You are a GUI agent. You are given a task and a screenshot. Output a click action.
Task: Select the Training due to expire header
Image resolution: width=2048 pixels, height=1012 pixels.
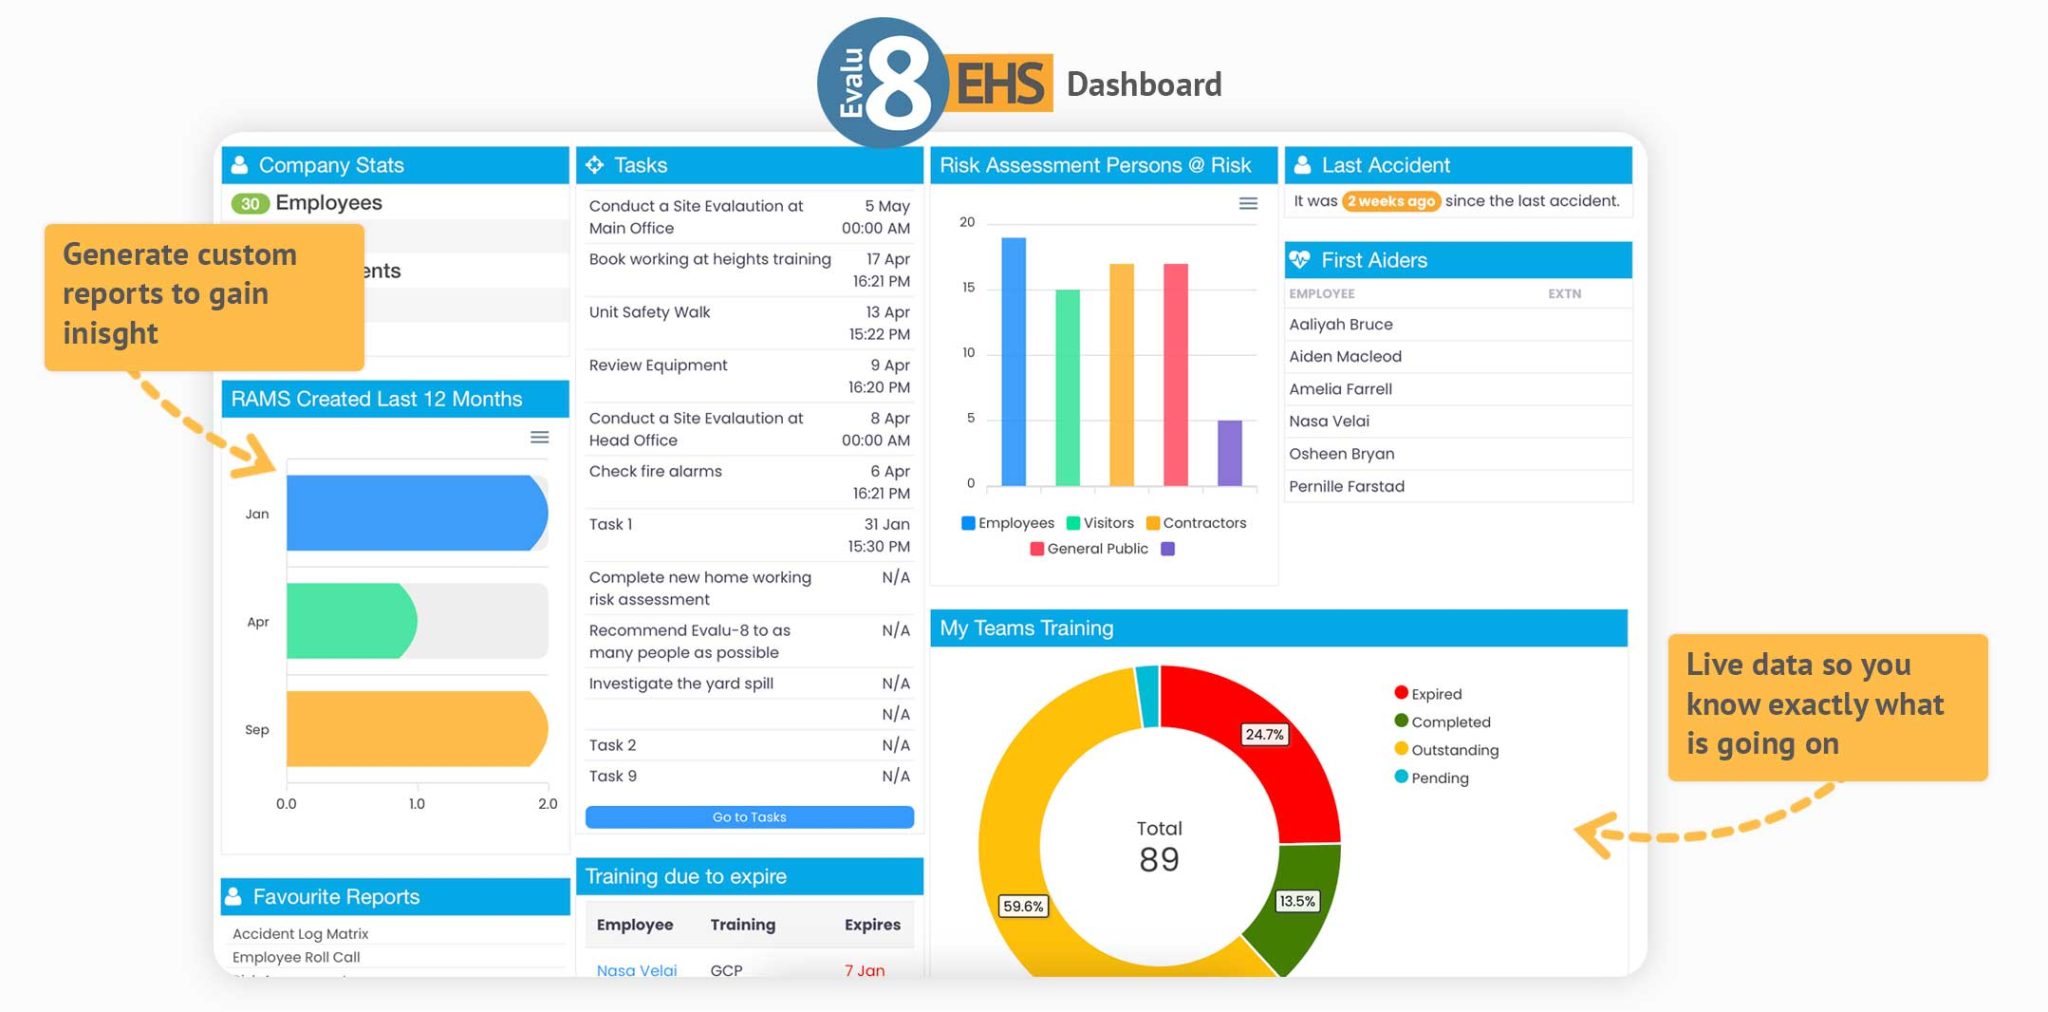click(685, 876)
